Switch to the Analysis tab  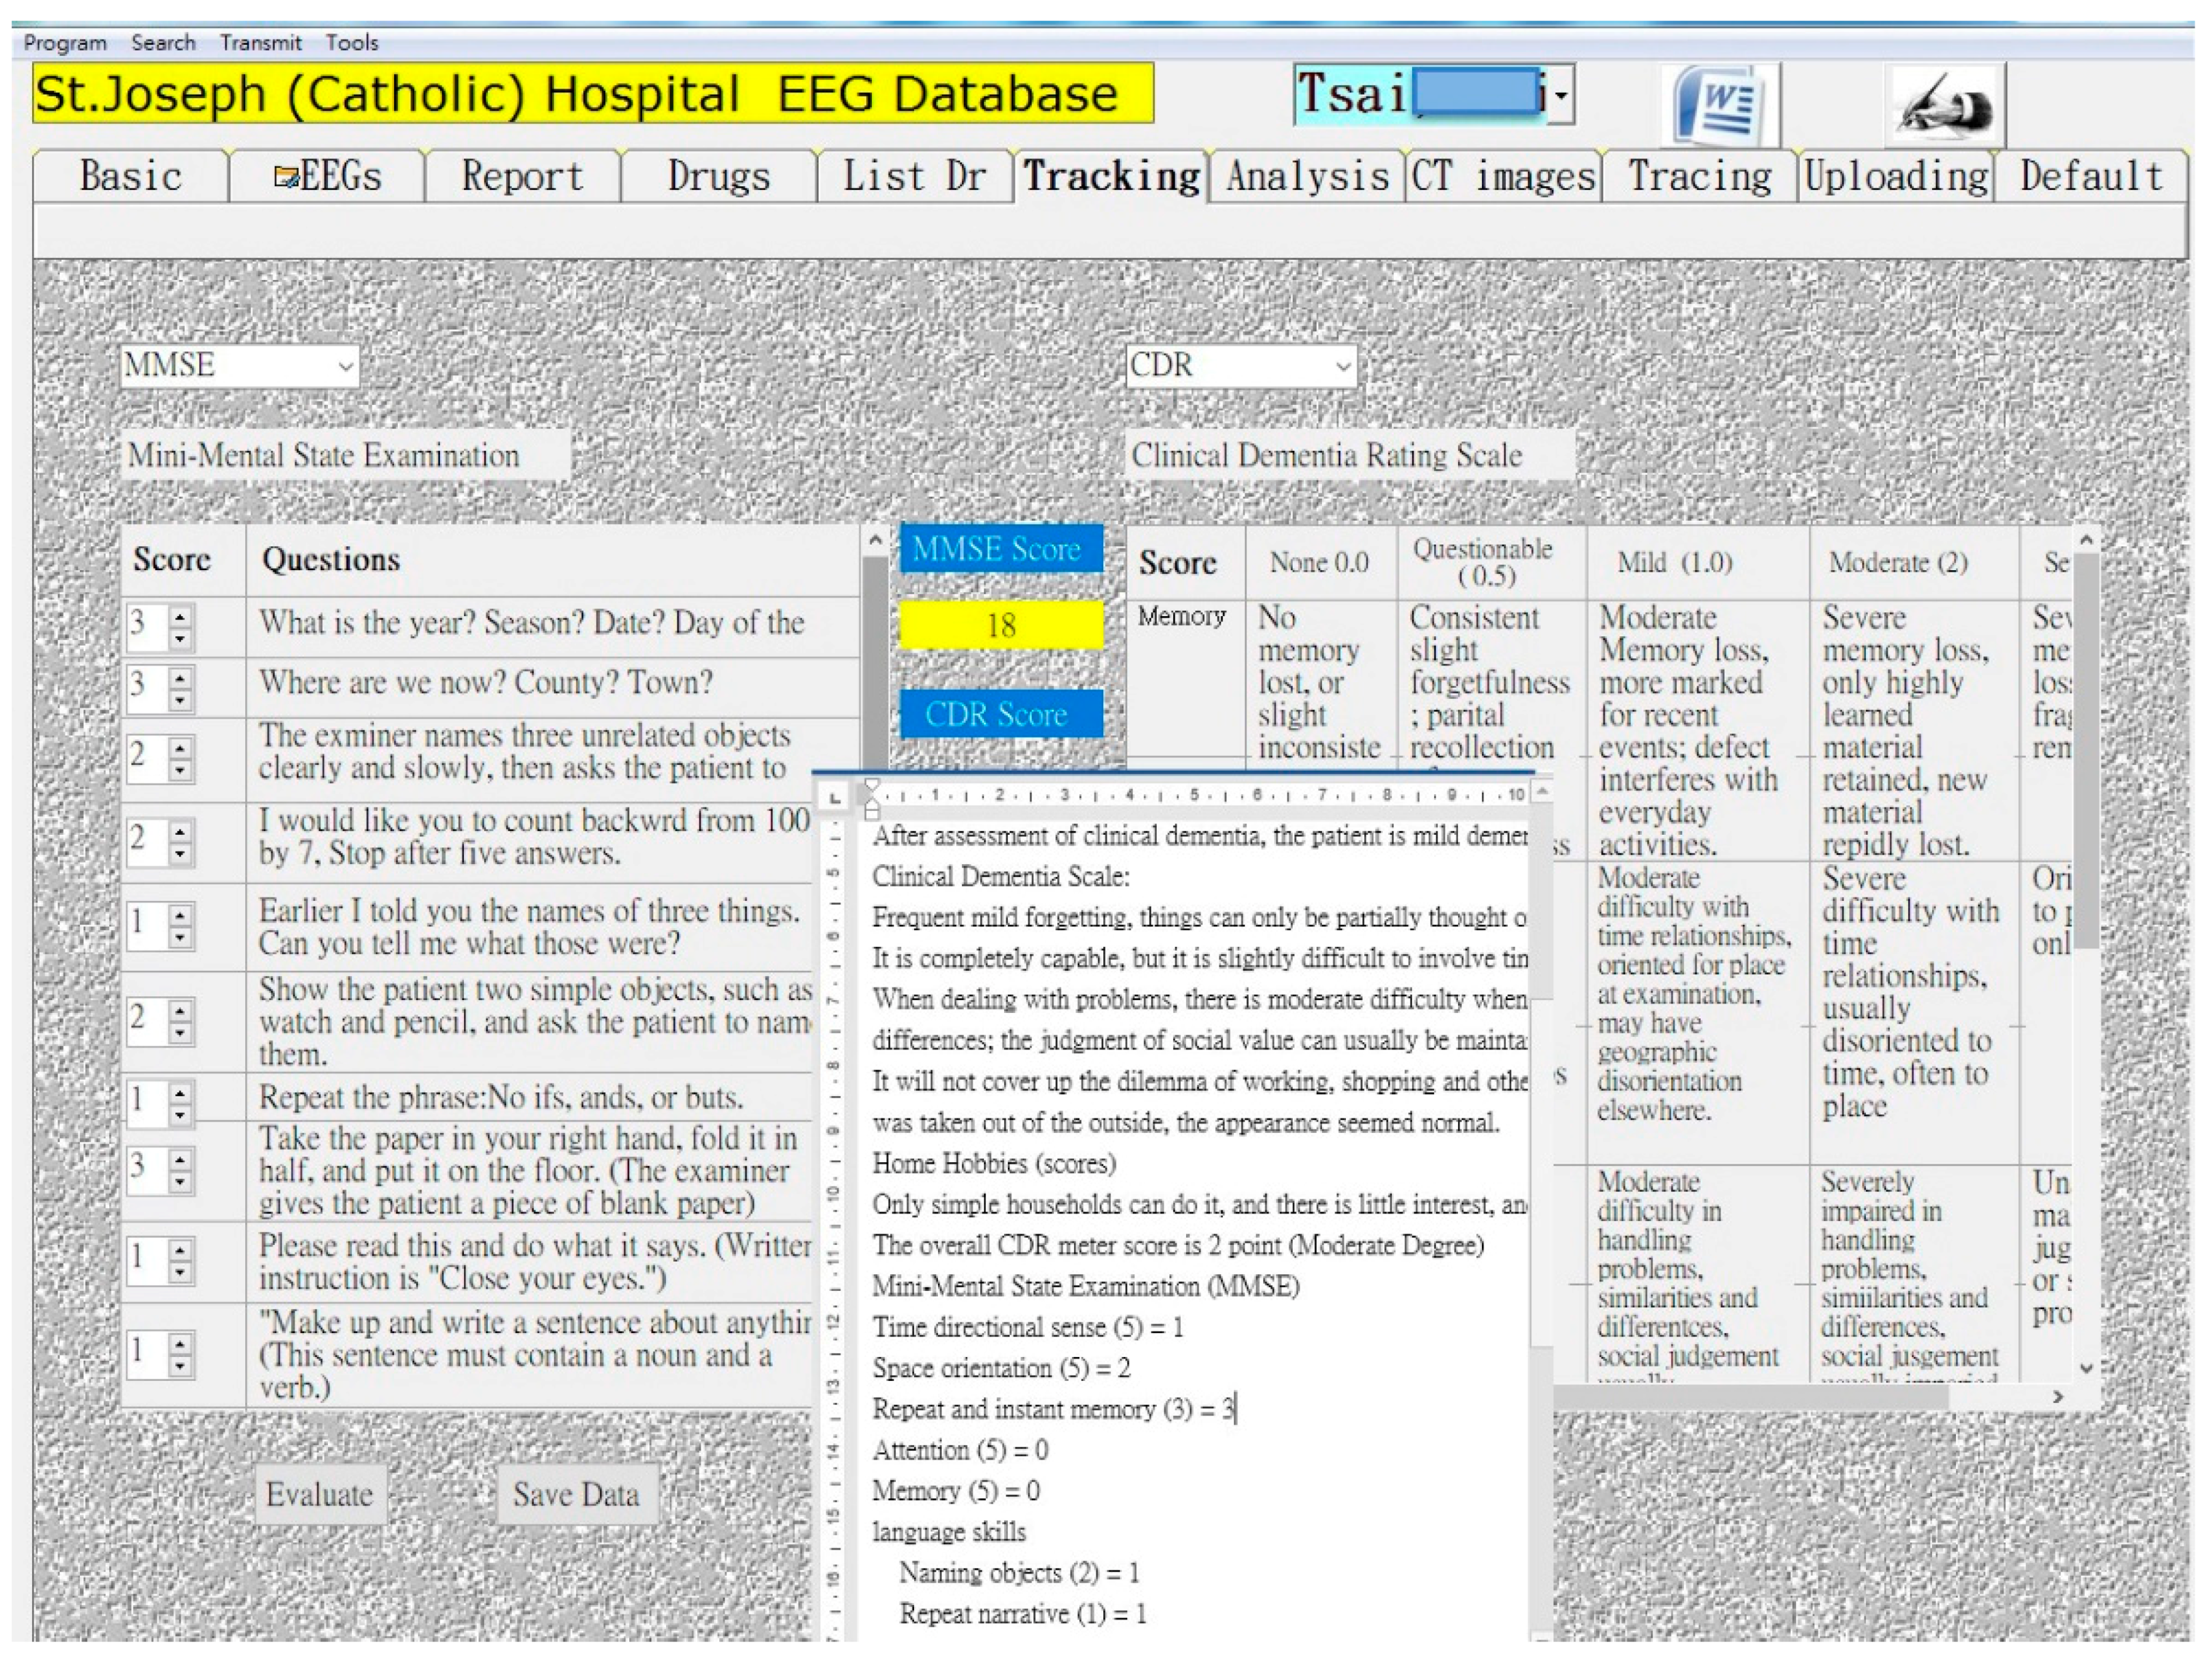[x=1307, y=177]
